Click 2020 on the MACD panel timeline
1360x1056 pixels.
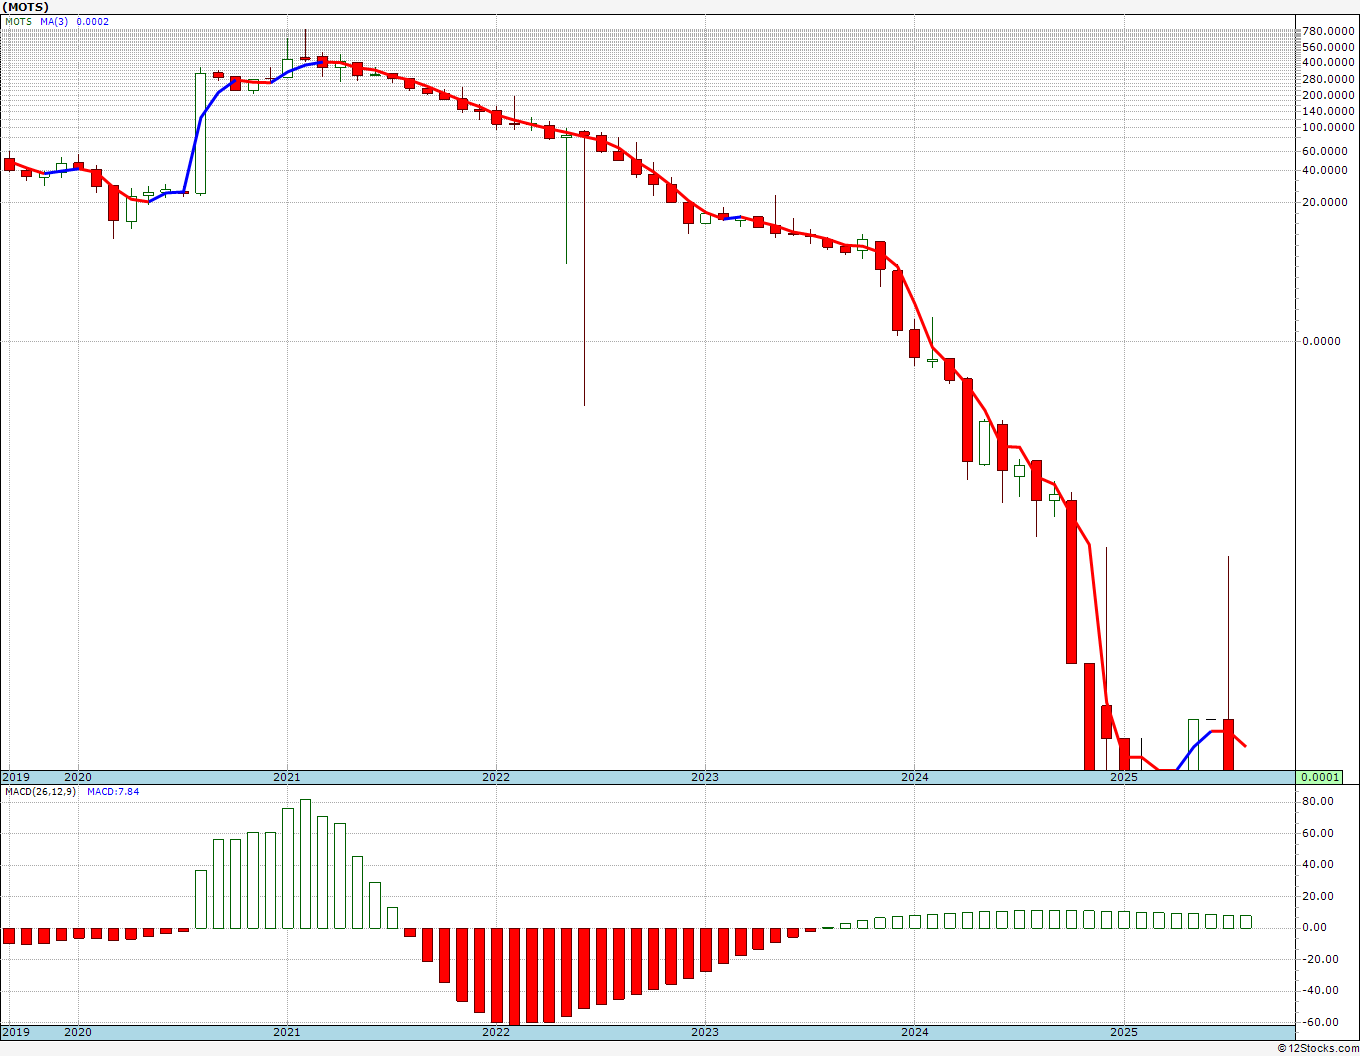[78, 1032]
